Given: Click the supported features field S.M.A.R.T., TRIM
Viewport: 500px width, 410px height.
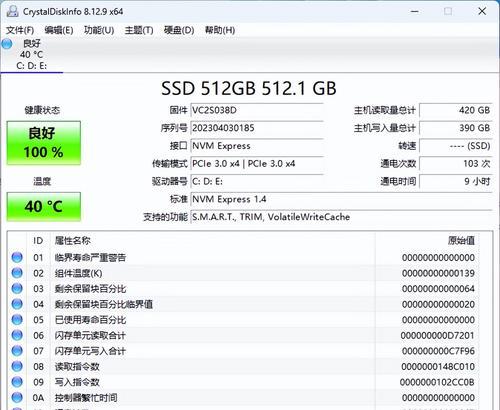Looking at the screenshot, I should coord(341,217).
